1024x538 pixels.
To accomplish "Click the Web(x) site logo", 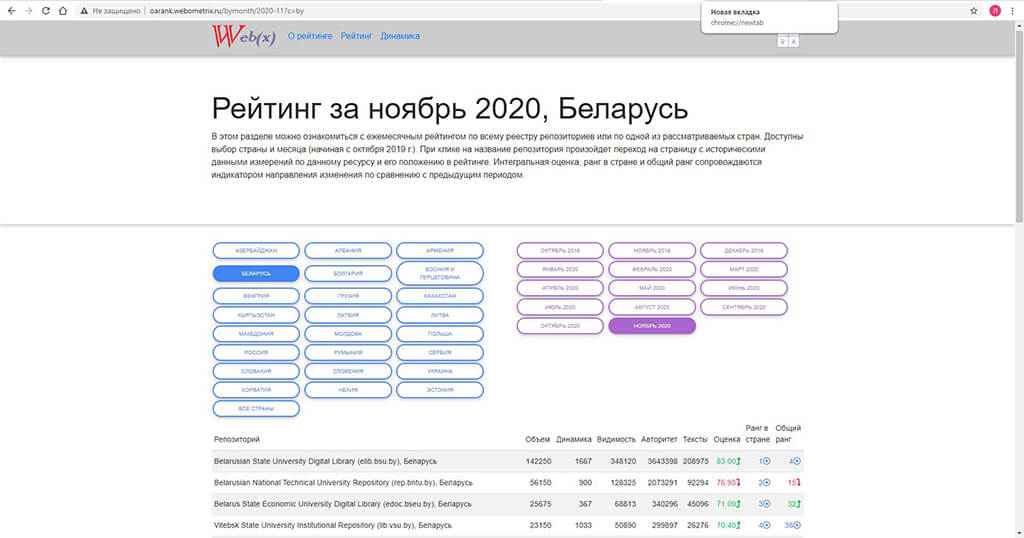I will 244,37.
